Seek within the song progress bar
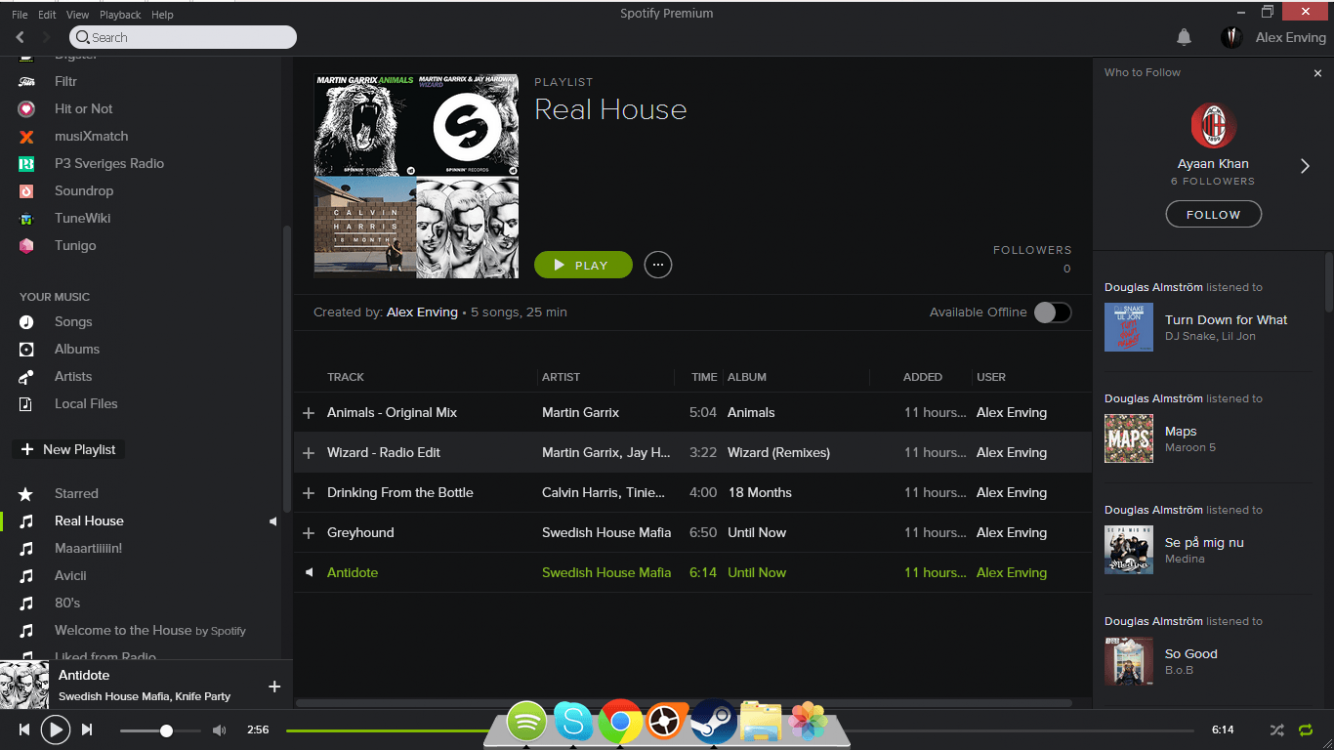Screen dimensions: 1334x750 740,731
